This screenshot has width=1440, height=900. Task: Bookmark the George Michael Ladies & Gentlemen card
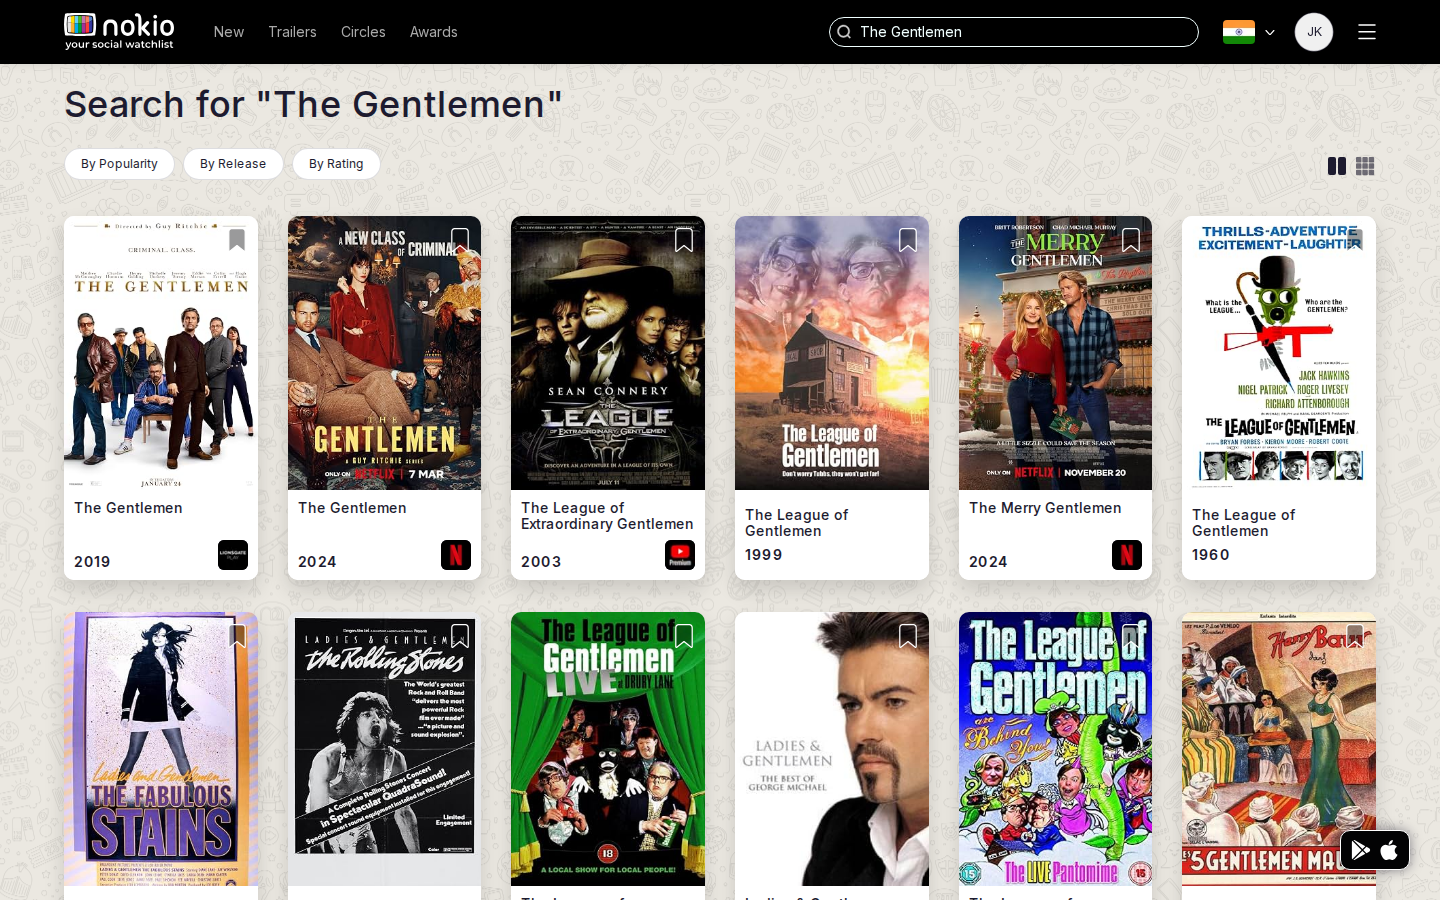pyautogui.click(x=908, y=636)
